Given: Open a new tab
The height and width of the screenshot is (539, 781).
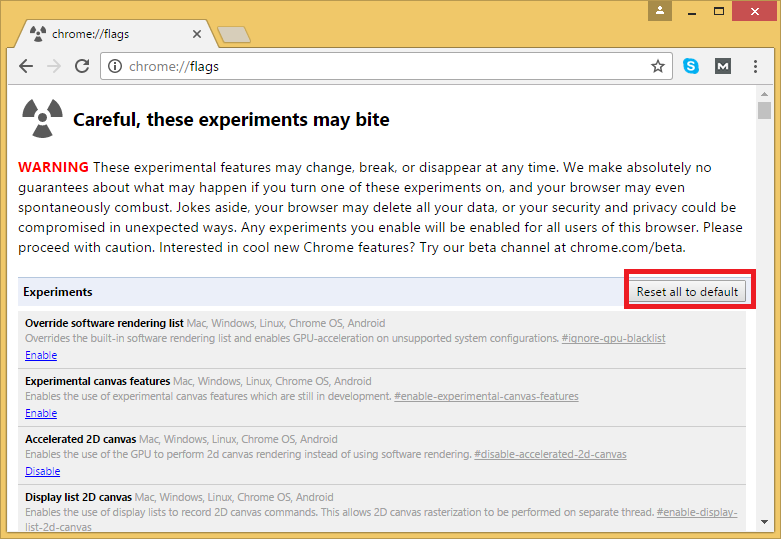Looking at the screenshot, I should click(233, 35).
